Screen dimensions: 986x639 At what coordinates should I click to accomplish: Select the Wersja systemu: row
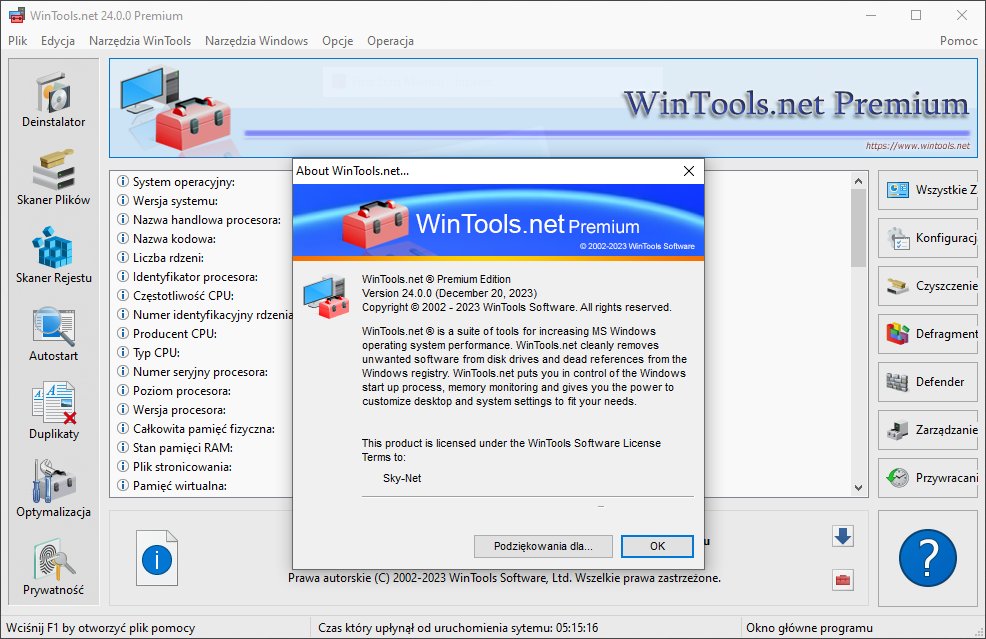click(x=168, y=201)
